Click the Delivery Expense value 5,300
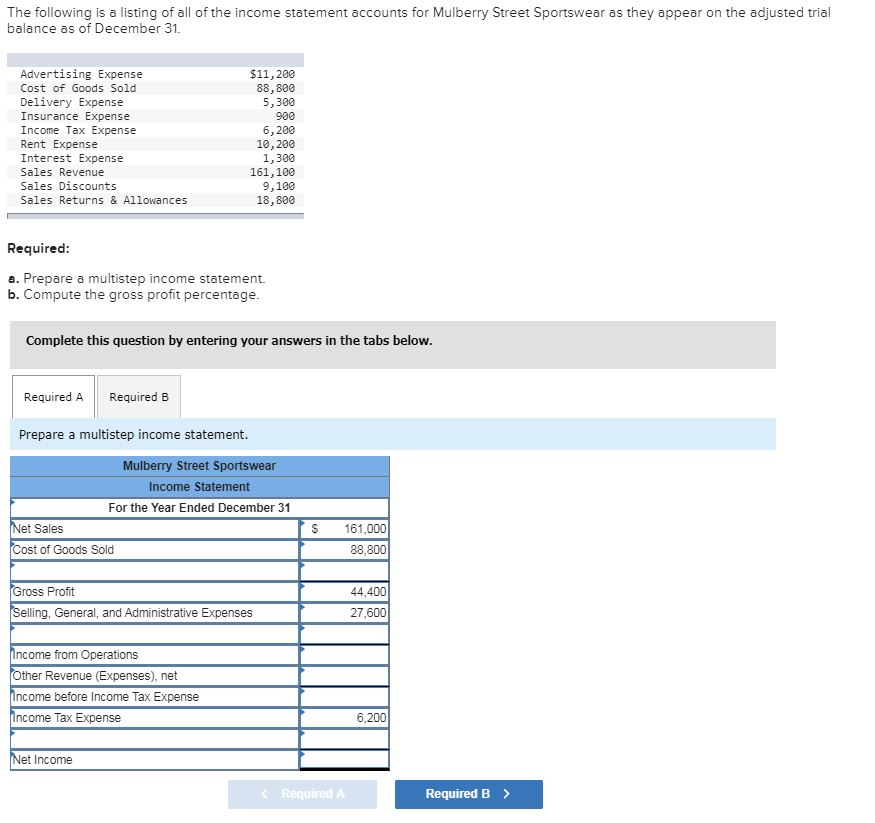The width and height of the screenshot is (875, 823). tap(279, 103)
